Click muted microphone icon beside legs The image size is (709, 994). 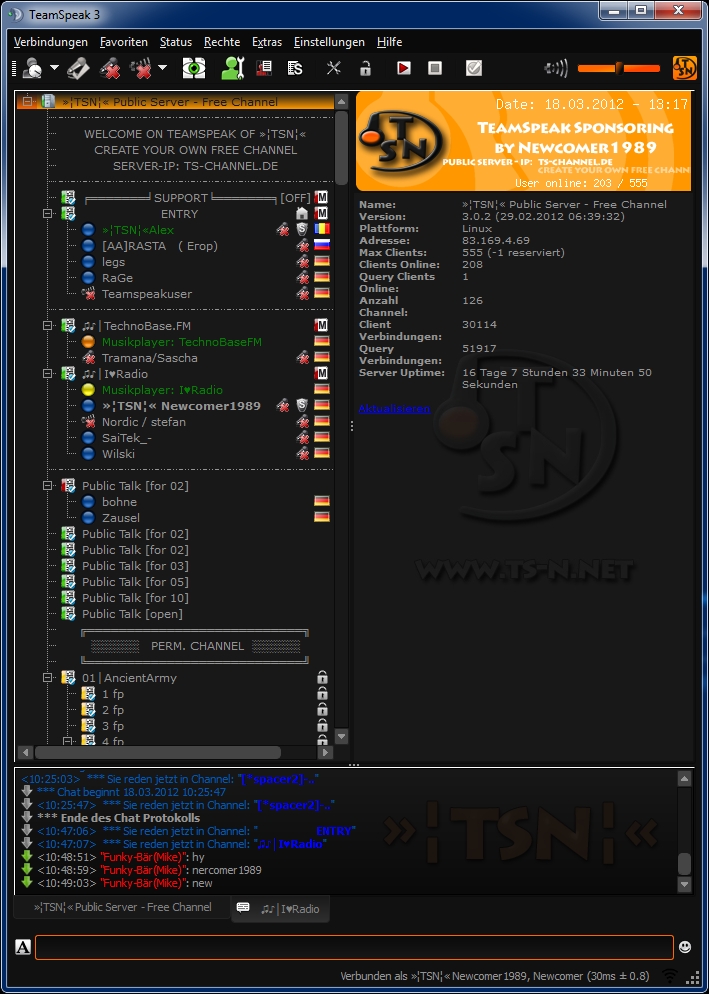click(303, 262)
